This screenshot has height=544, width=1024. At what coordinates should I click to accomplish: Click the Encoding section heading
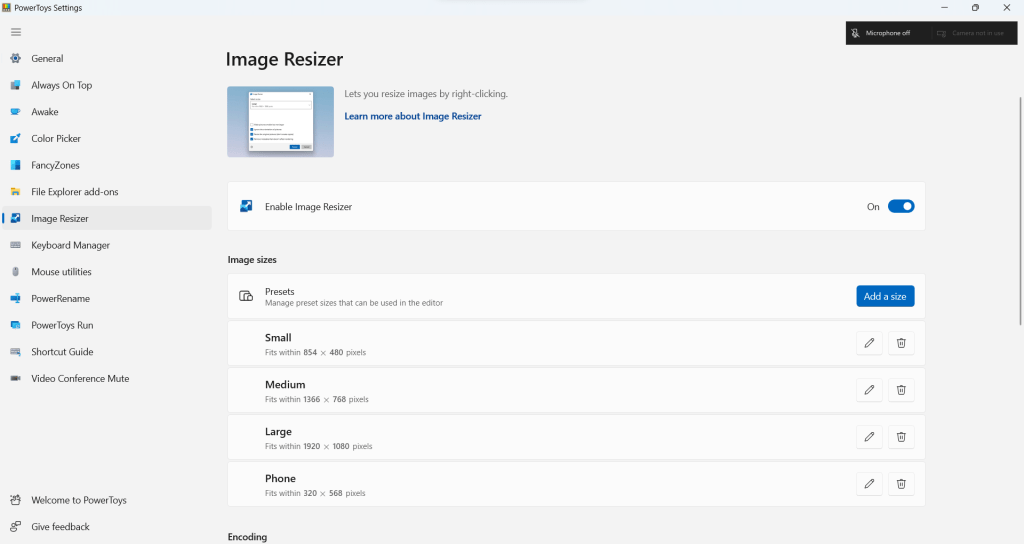(x=247, y=537)
